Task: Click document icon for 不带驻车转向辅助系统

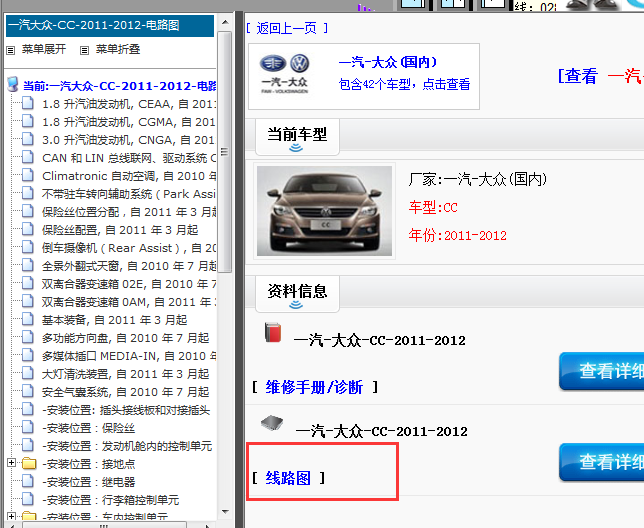Action: (x=28, y=193)
